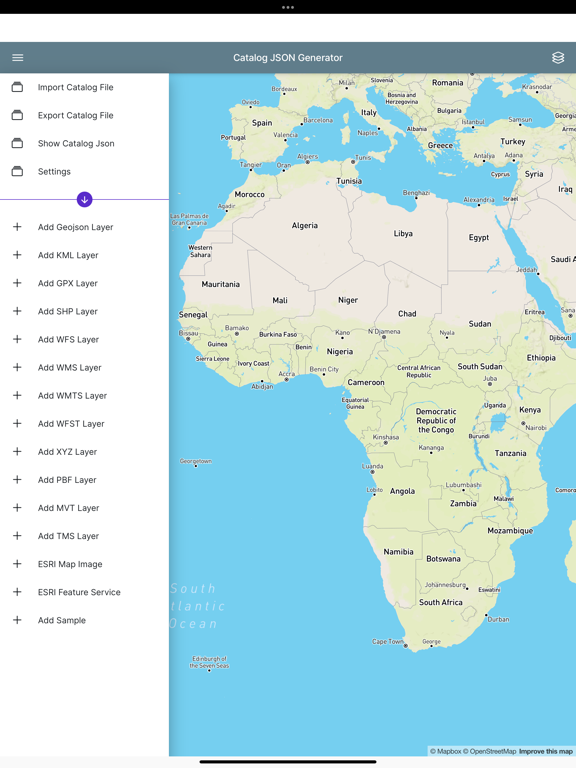This screenshot has height=768, width=576.
Task: Choose Add Geojson Layer text
Action: 75,227
